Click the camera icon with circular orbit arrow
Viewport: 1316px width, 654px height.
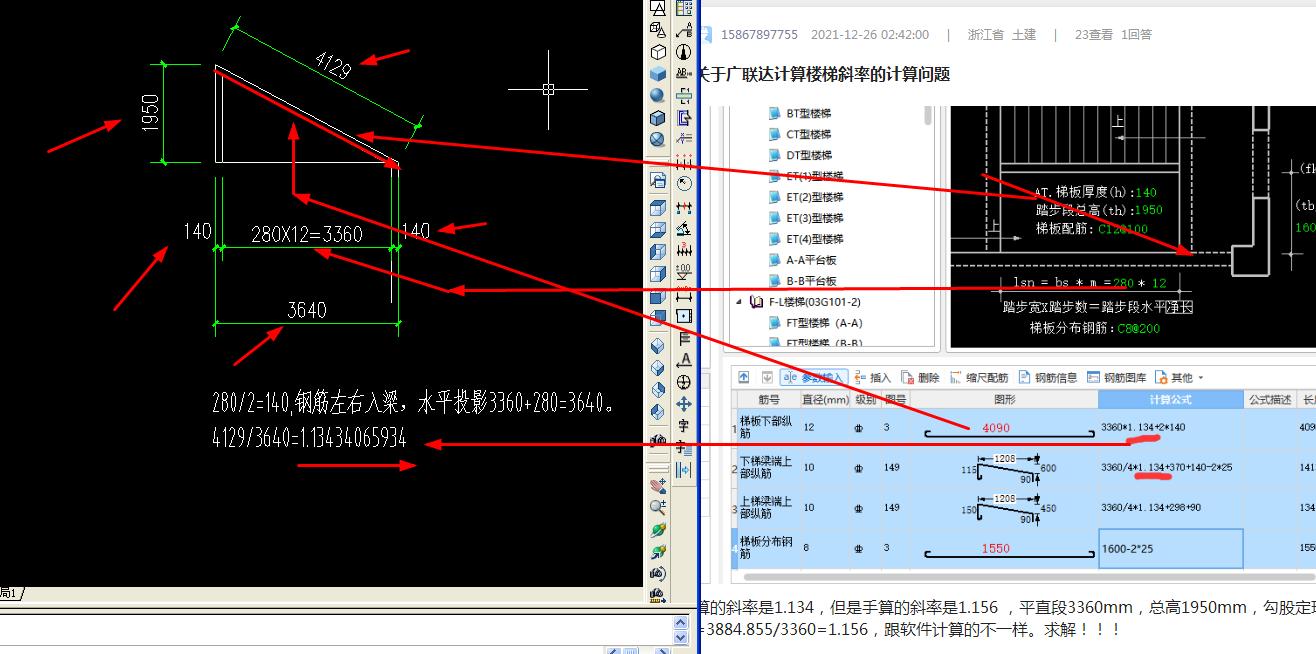pos(658,573)
